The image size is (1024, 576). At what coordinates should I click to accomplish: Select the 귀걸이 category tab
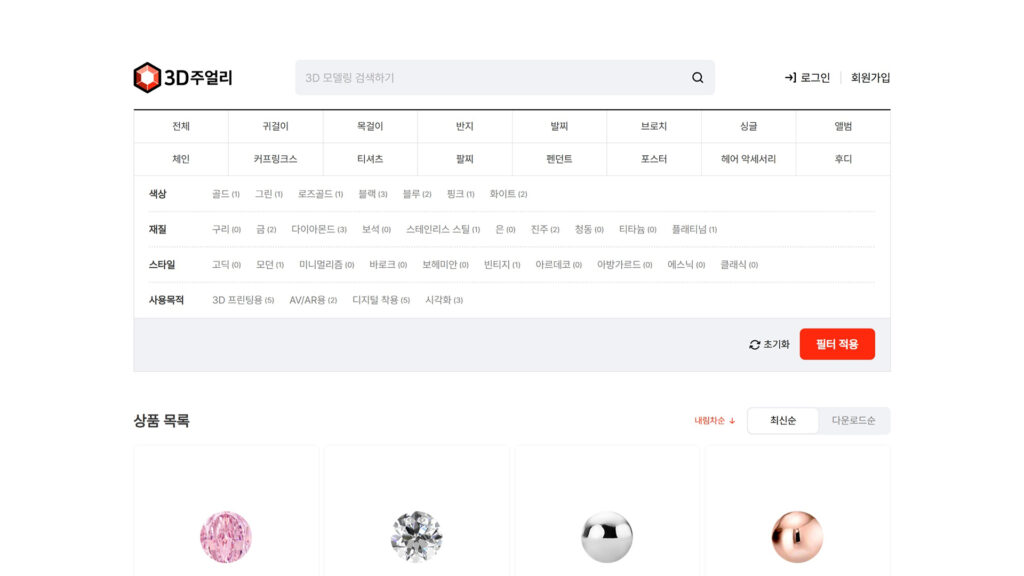click(276, 126)
